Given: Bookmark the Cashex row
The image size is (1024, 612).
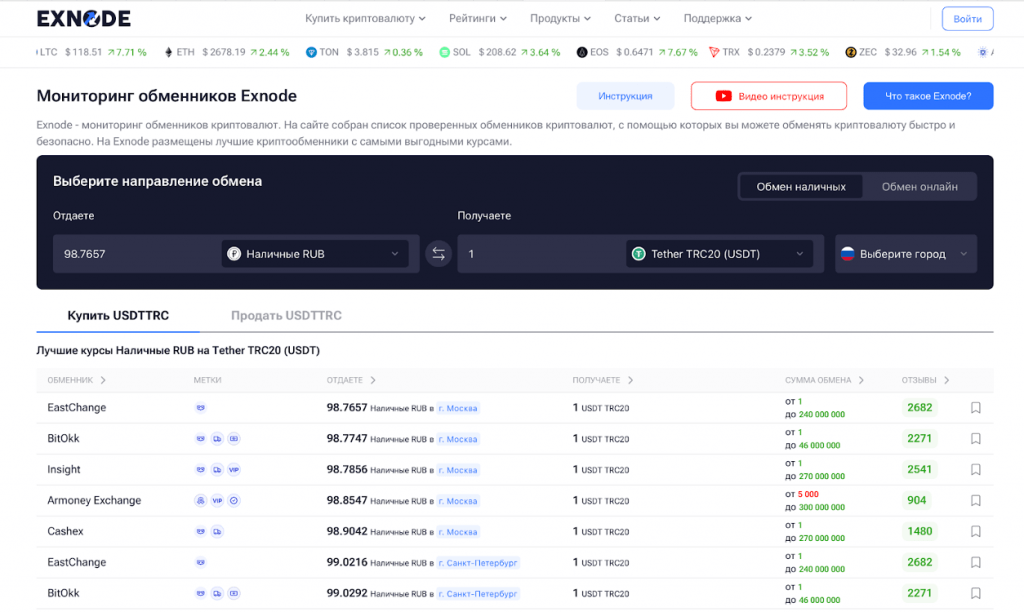Looking at the screenshot, I should pyautogui.click(x=976, y=531).
